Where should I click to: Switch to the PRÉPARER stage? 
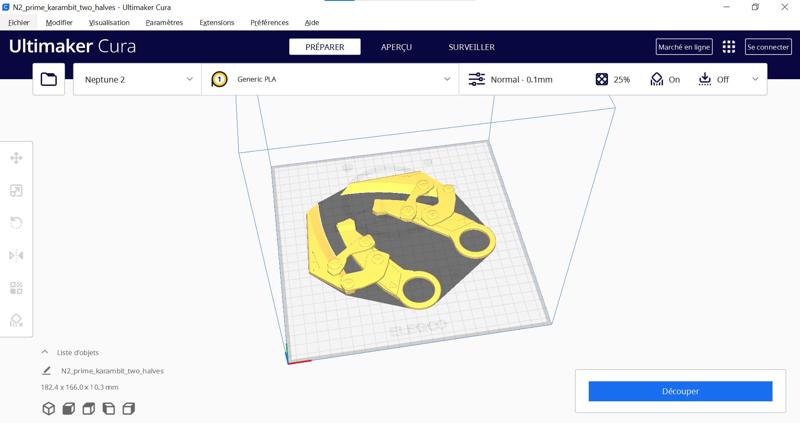325,47
